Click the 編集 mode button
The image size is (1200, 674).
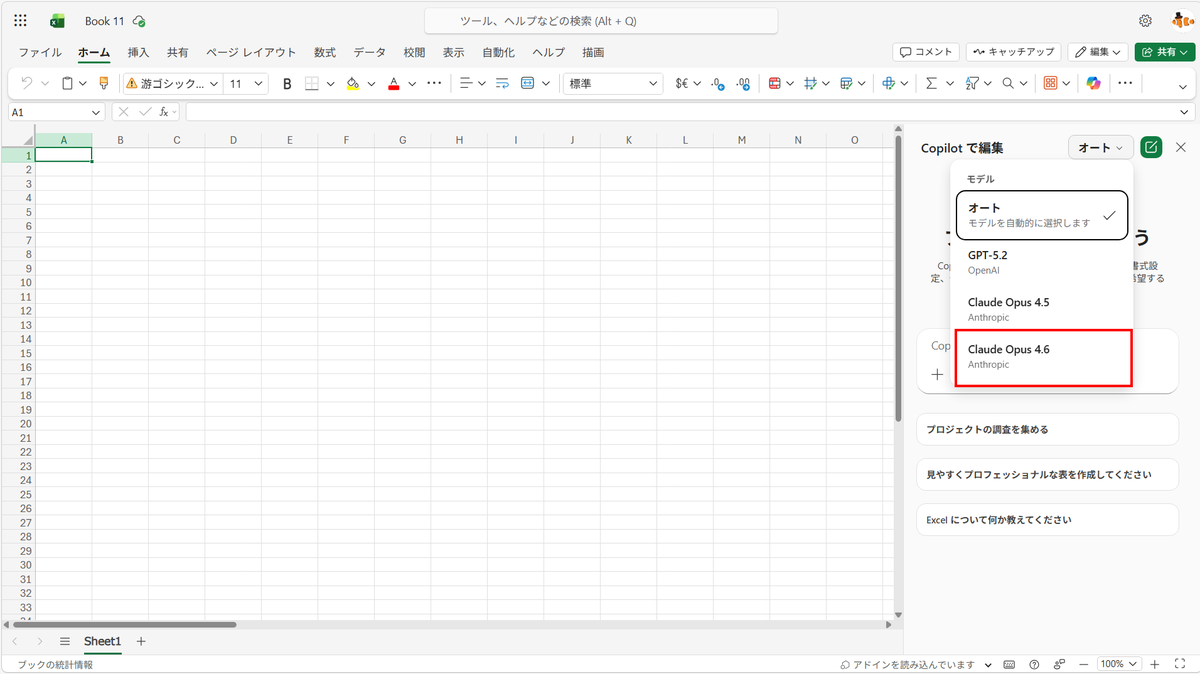coord(1097,52)
